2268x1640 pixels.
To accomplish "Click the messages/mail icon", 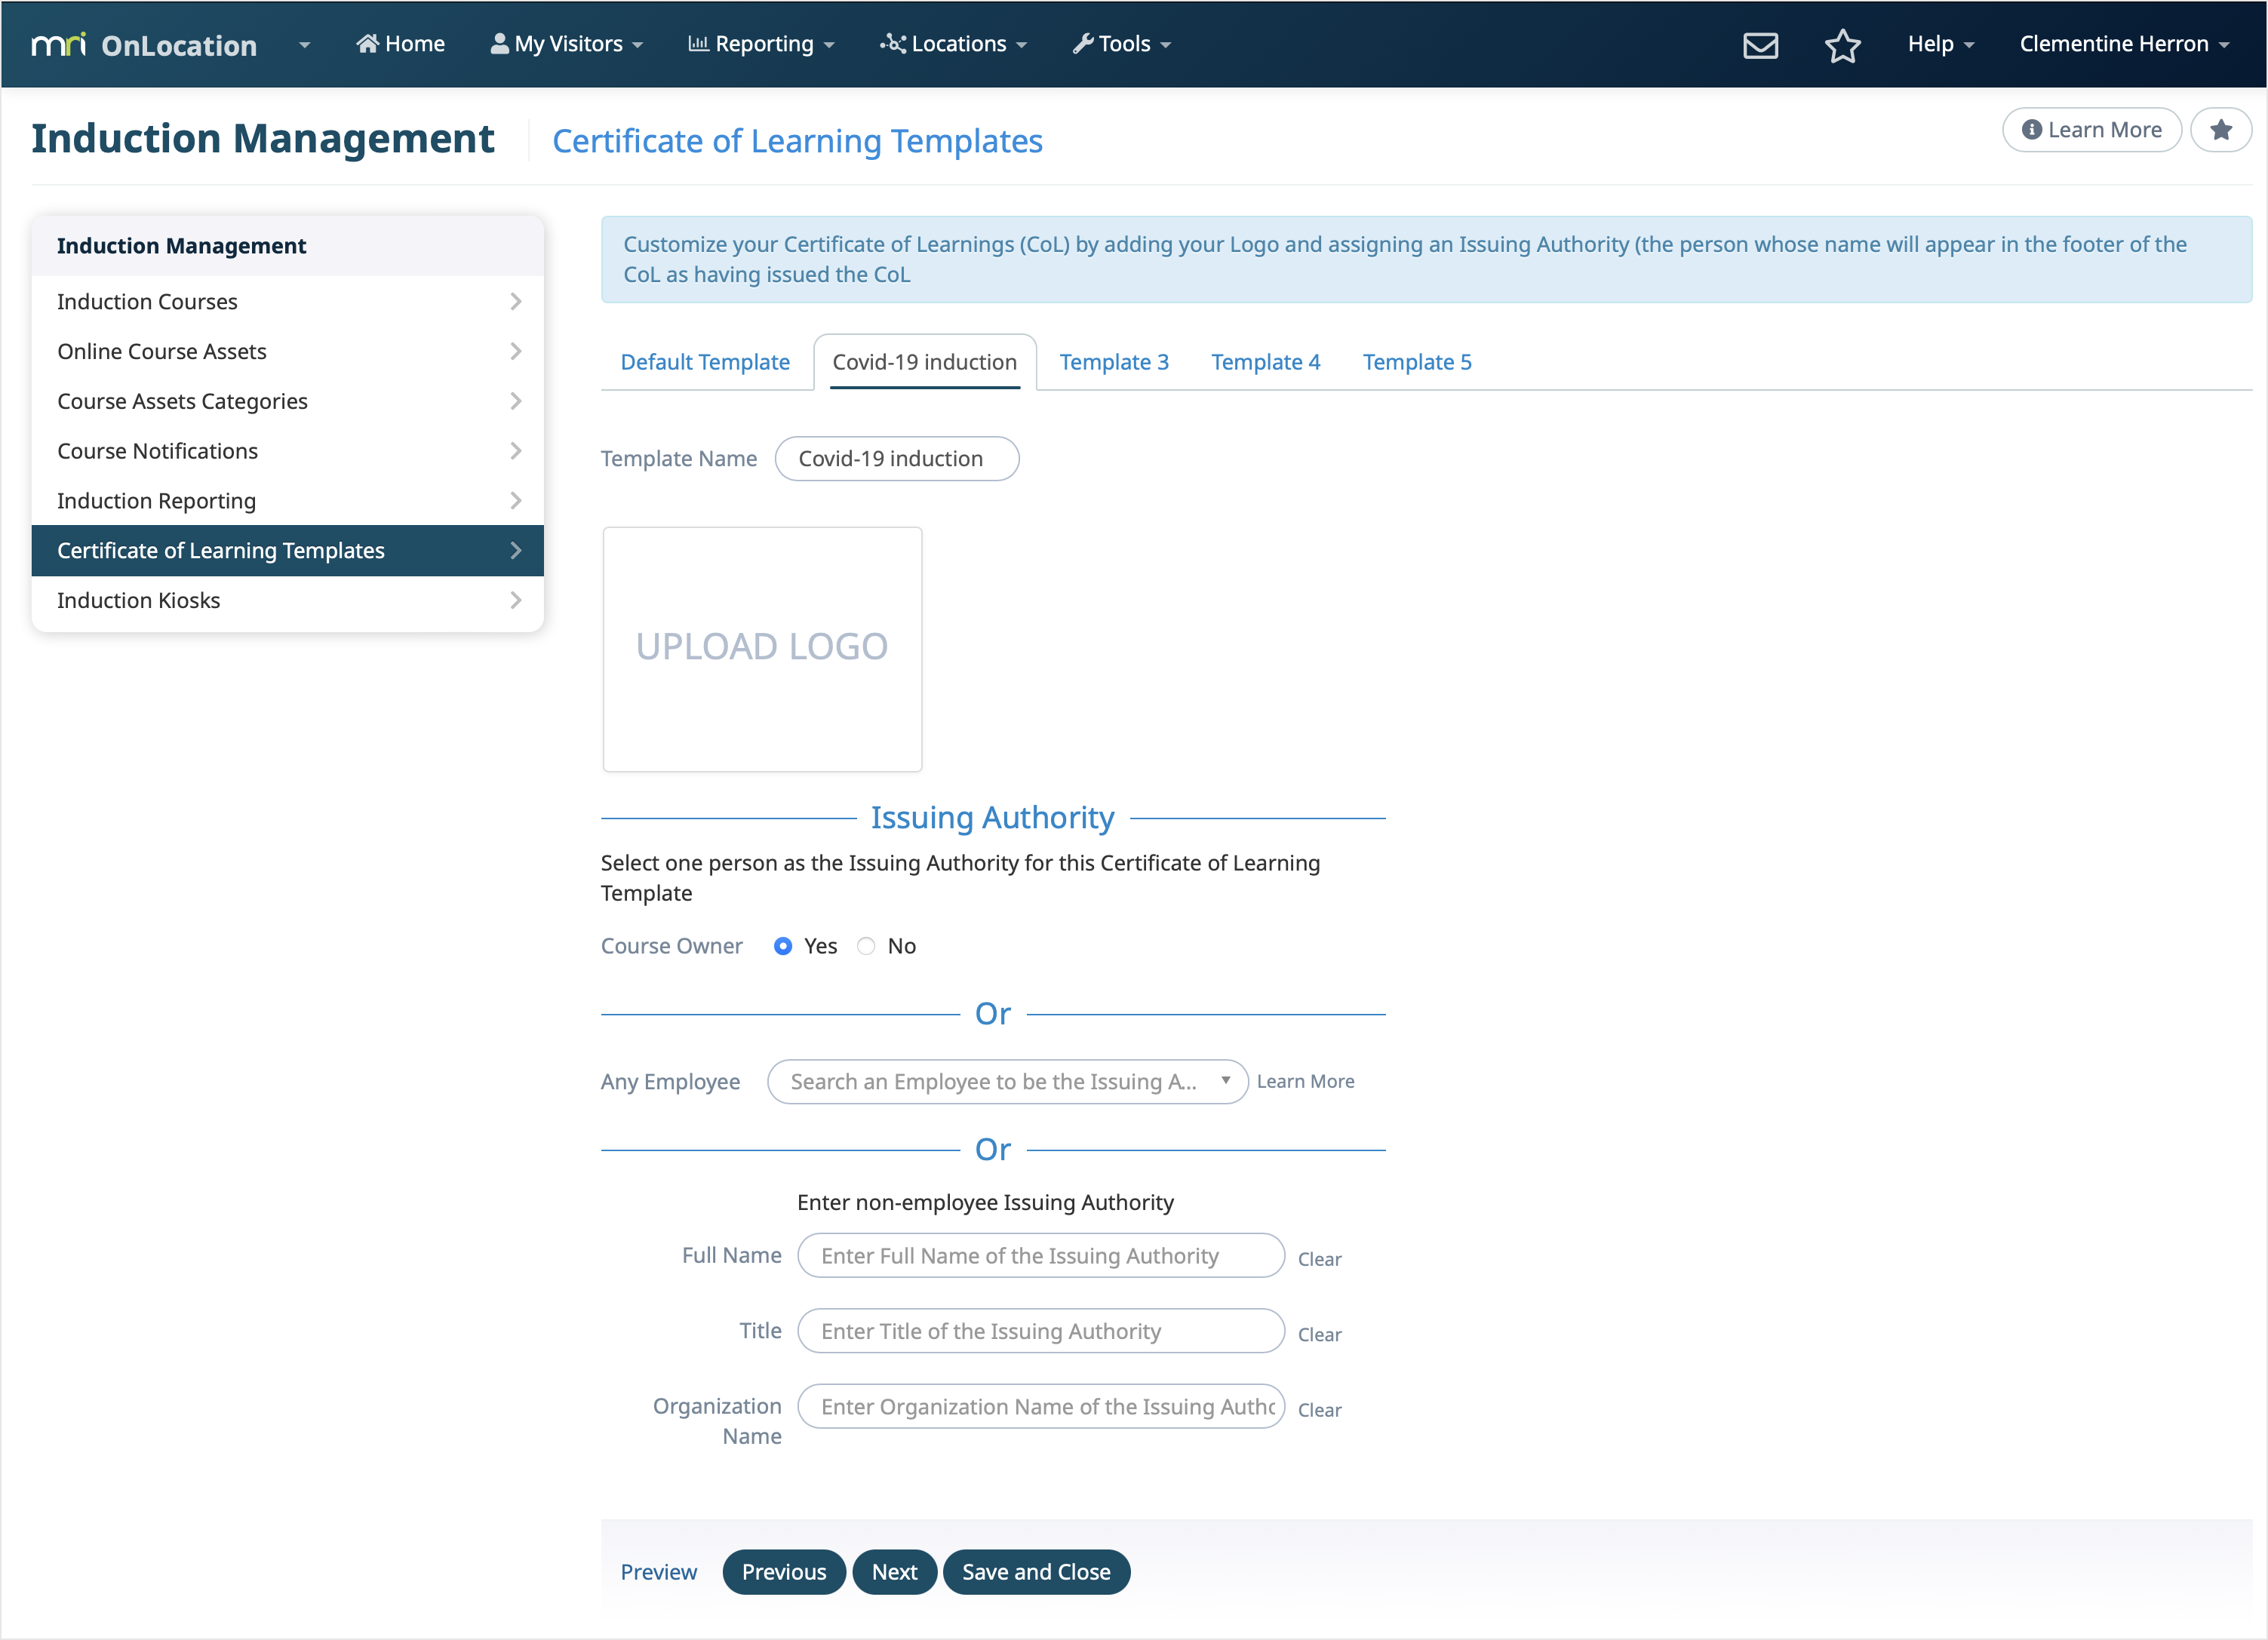I will [x=1759, y=44].
